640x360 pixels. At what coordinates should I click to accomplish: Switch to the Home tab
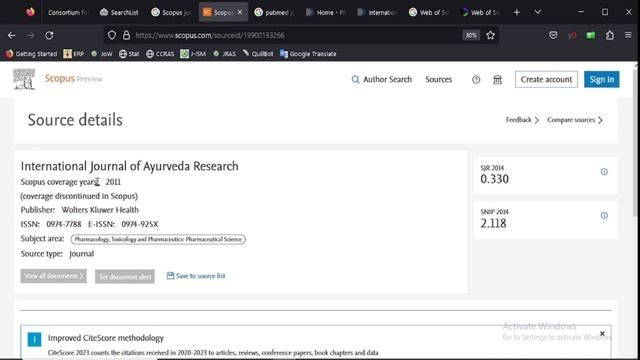click(325, 12)
